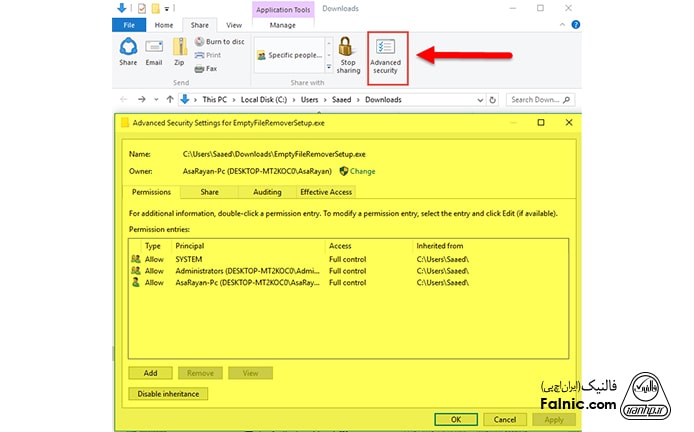Expand the recent locations dropdown arrow

pyautogui.click(x=157, y=100)
